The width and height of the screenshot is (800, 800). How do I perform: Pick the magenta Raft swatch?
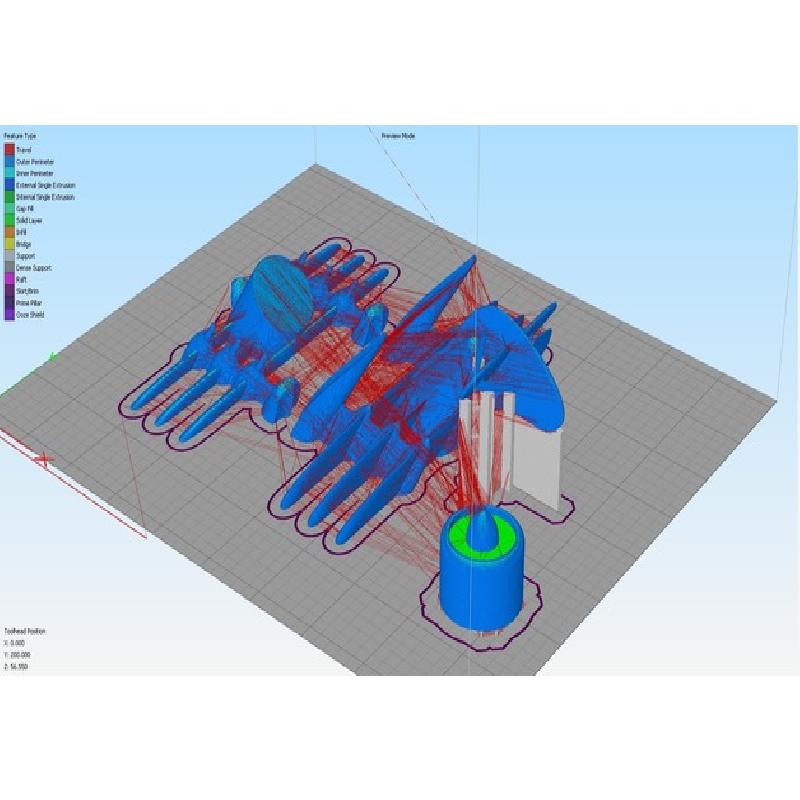(10, 280)
